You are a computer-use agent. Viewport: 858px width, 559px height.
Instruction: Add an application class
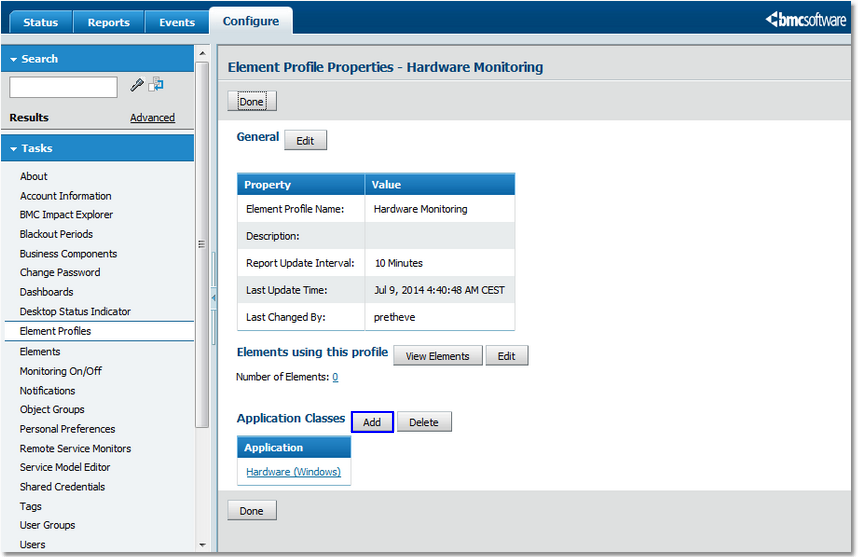tap(372, 422)
